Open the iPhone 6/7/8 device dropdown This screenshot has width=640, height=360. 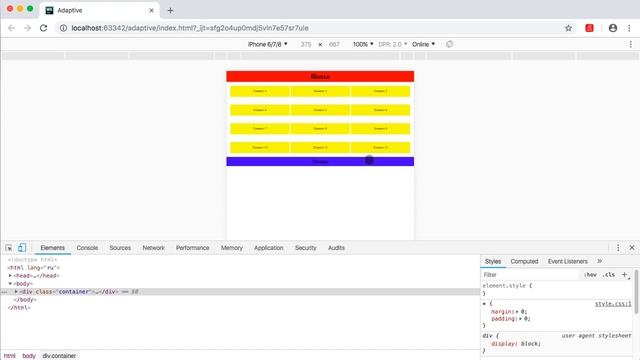pos(267,44)
